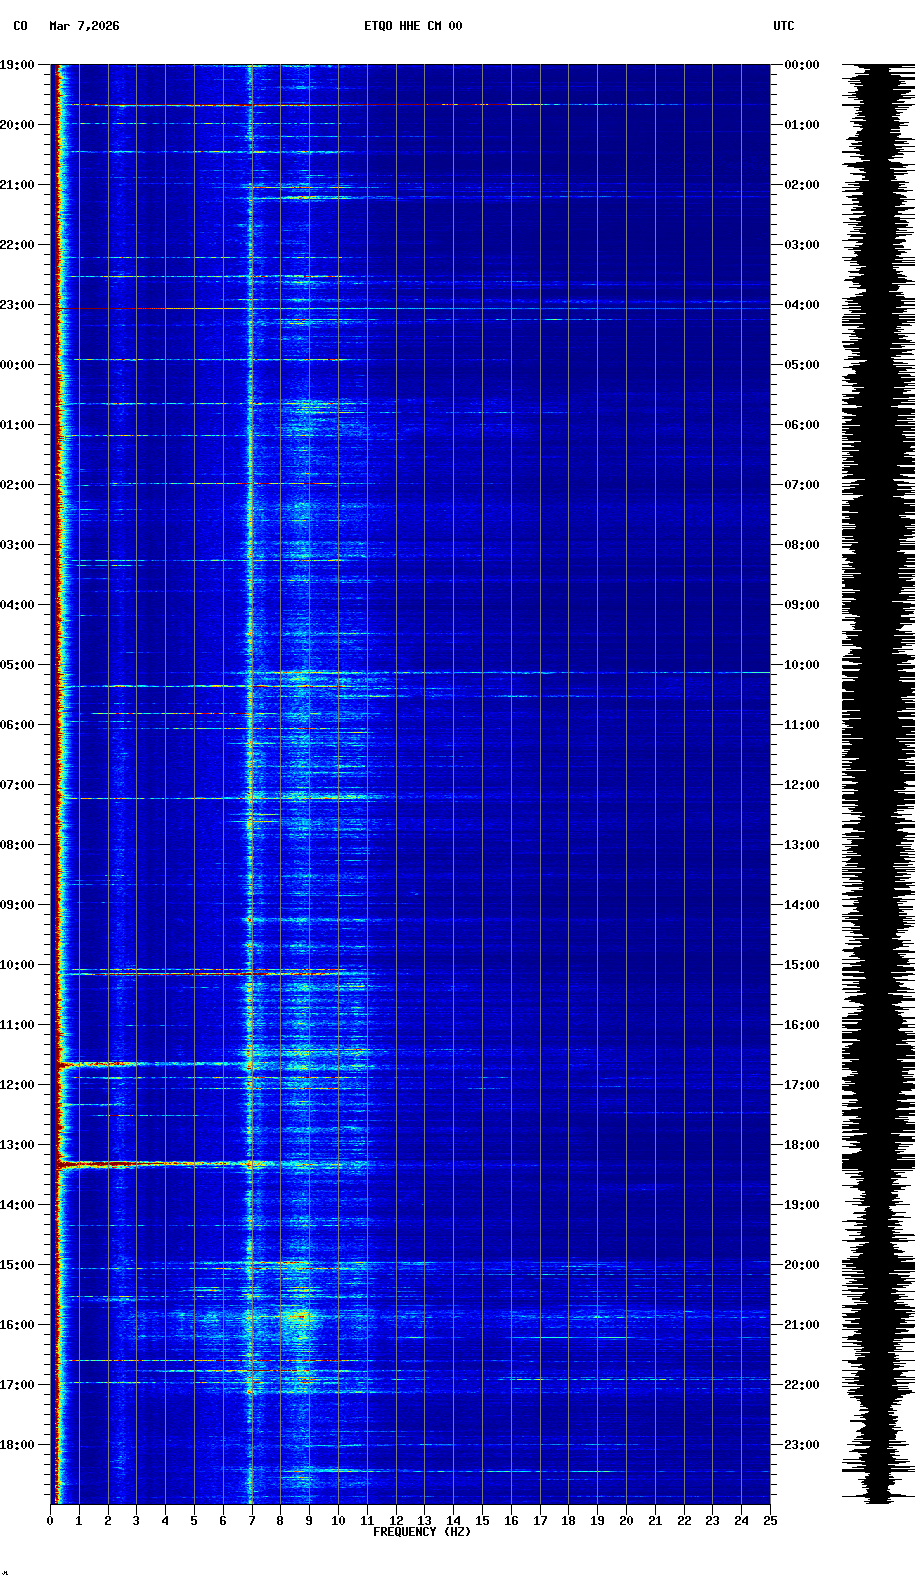Select 05:00 on the local time axis

[18, 665]
